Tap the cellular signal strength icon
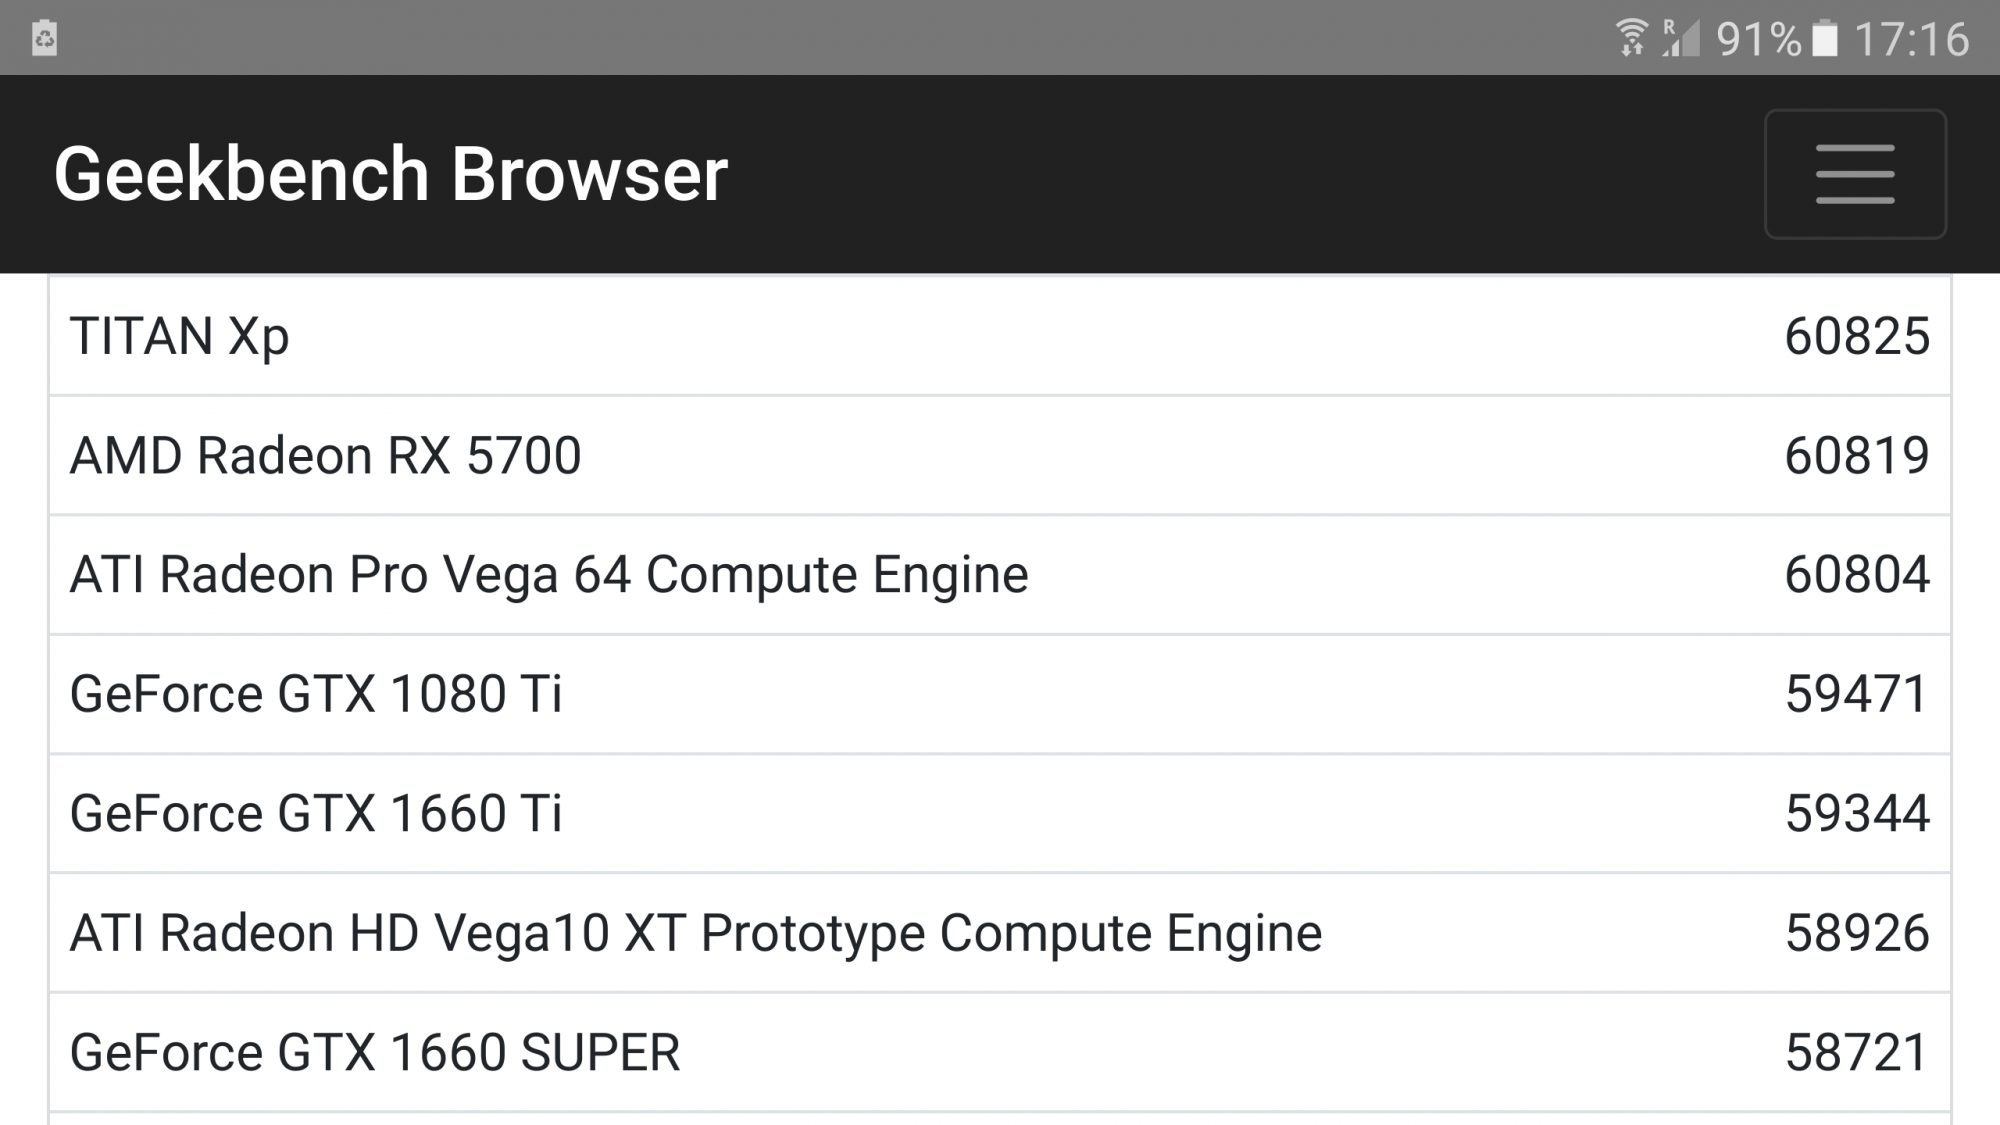 pos(1681,38)
